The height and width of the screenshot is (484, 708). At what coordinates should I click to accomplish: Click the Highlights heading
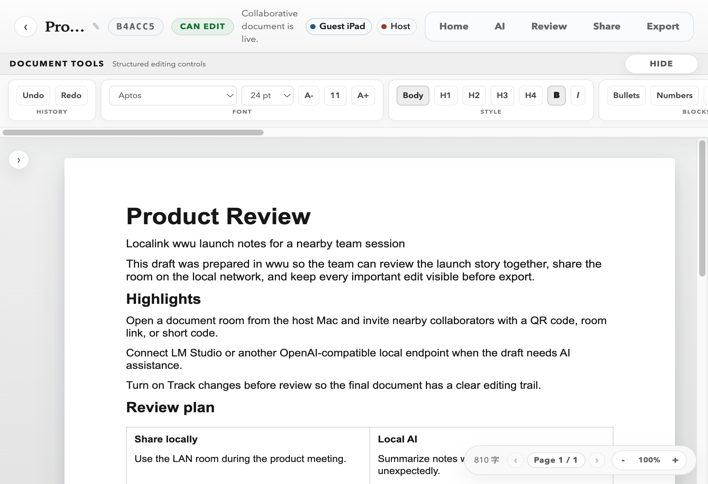point(163,299)
